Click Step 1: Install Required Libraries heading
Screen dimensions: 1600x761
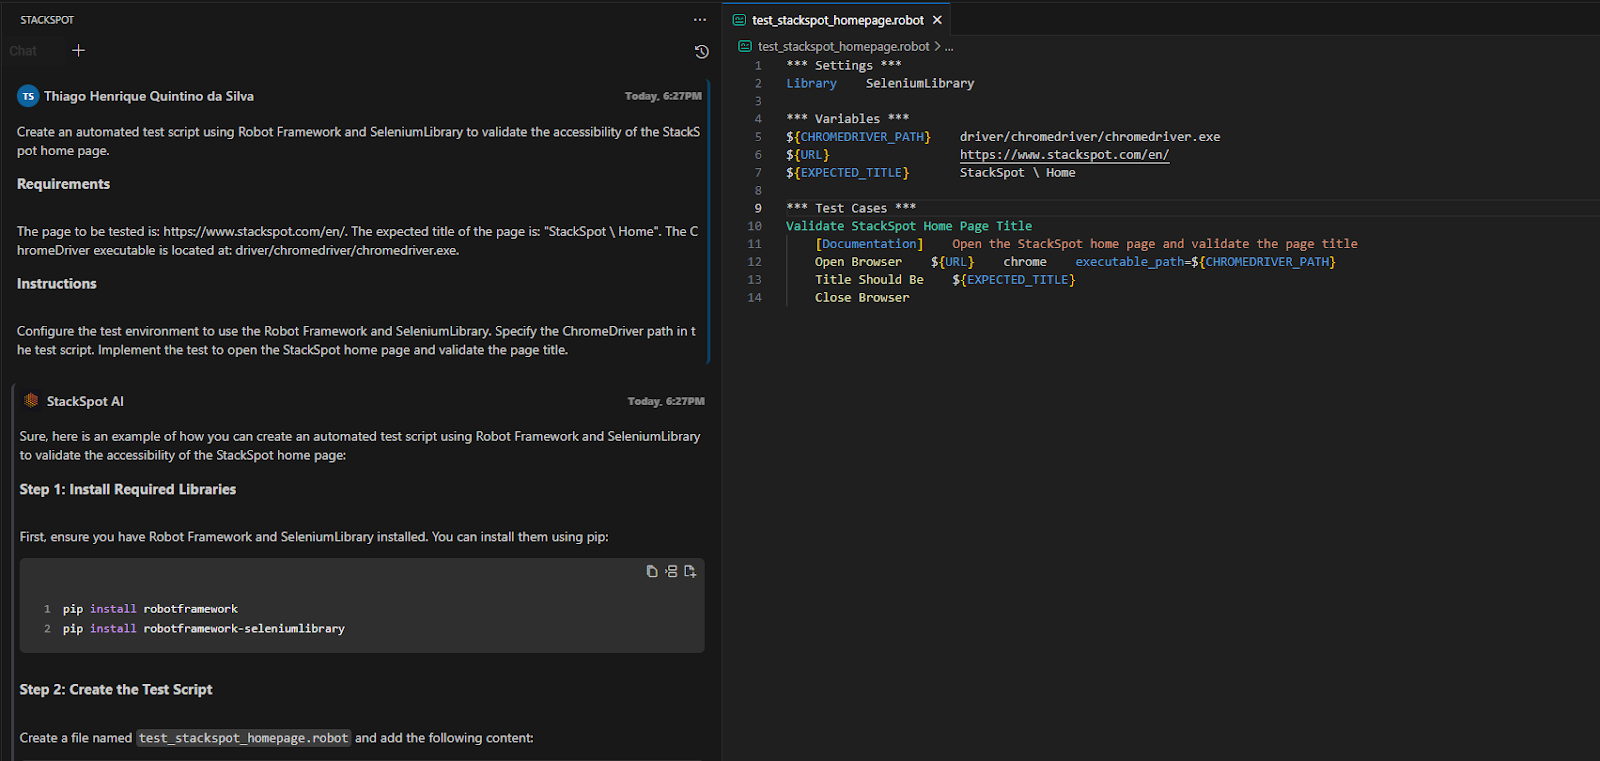[128, 489]
